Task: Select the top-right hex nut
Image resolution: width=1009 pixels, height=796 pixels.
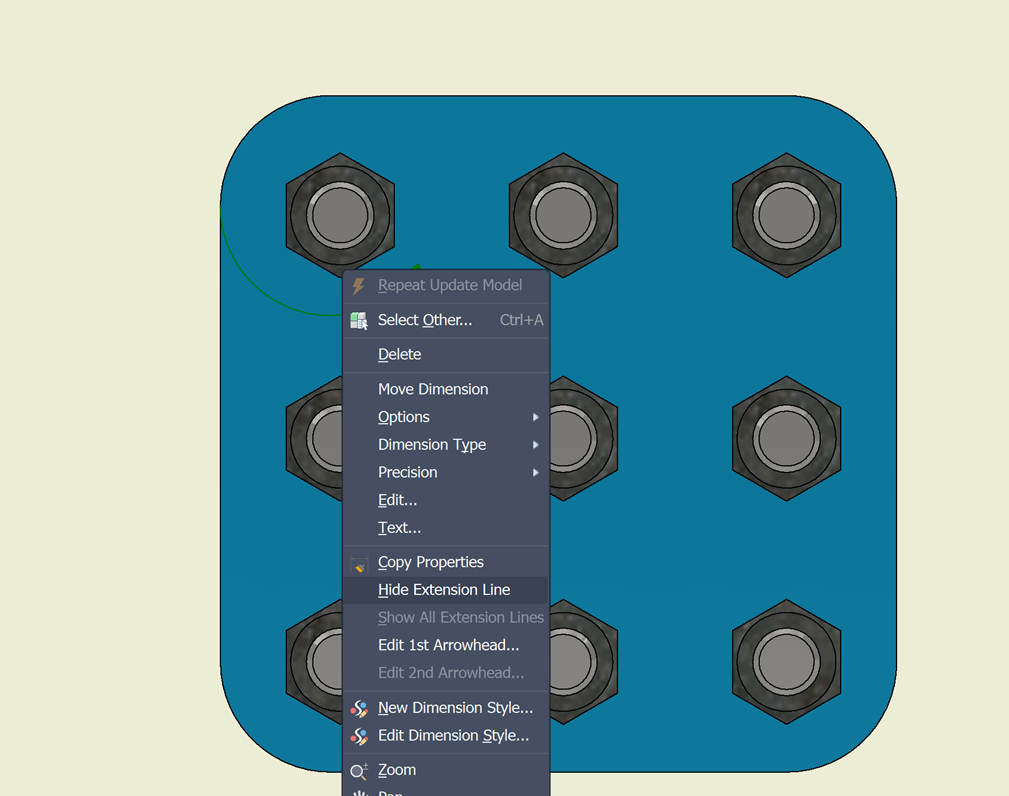Action: tap(786, 215)
